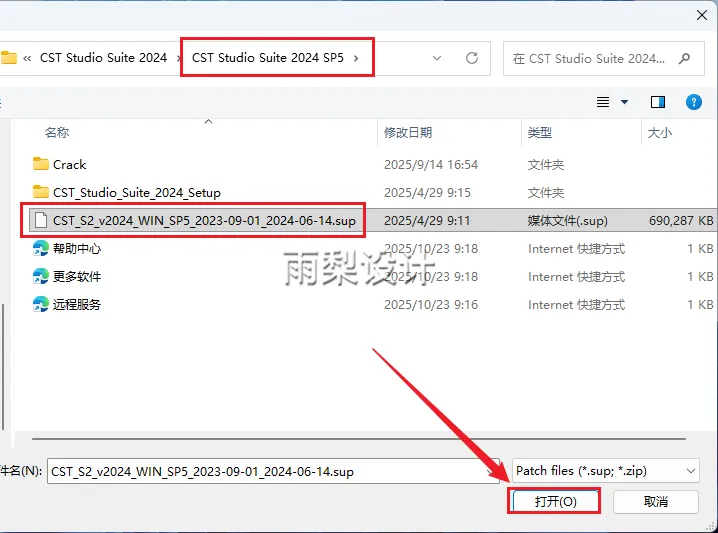
Task: Click the search magnifier icon
Action: [x=684, y=59]
